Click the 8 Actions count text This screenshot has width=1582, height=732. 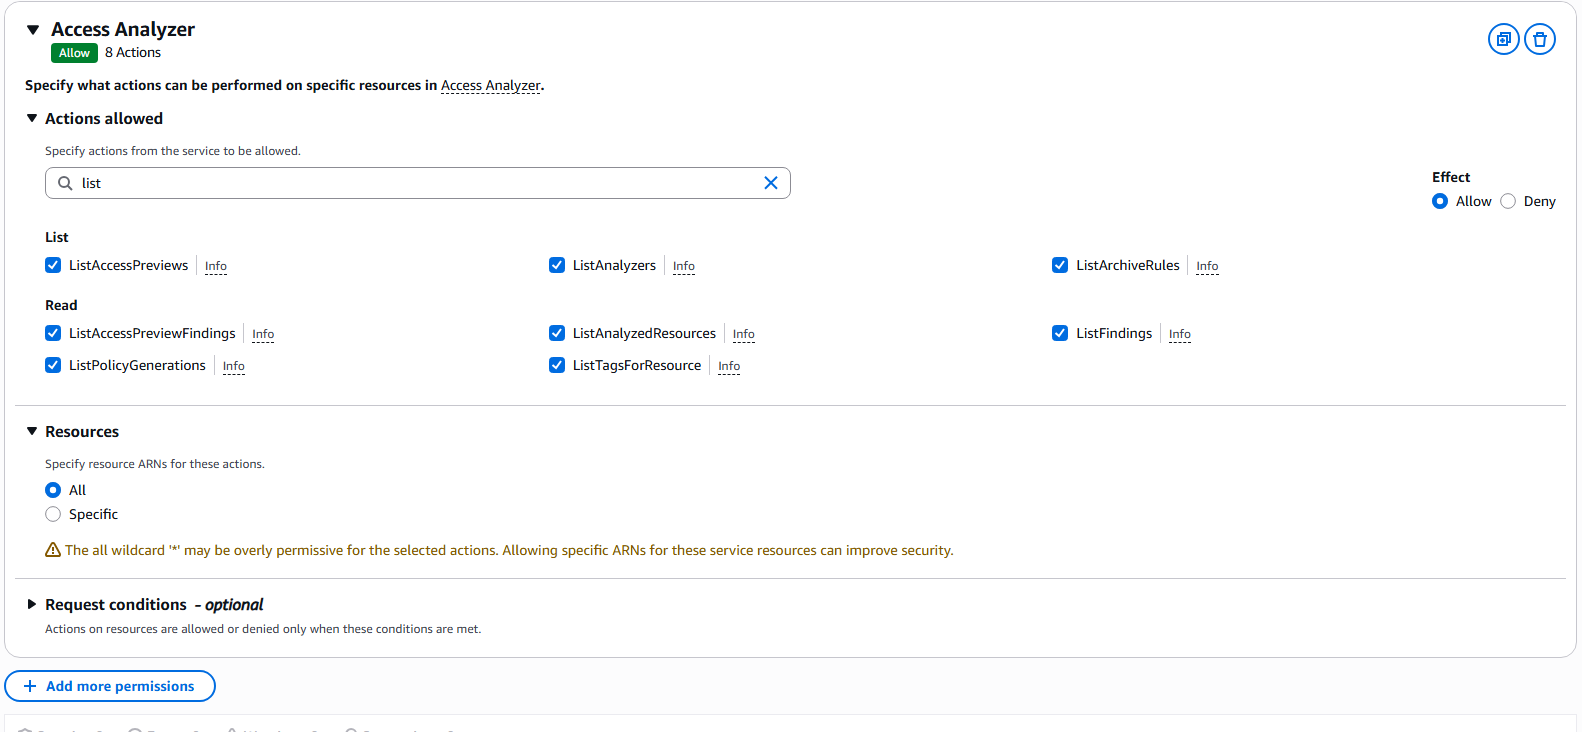[133, 52]
